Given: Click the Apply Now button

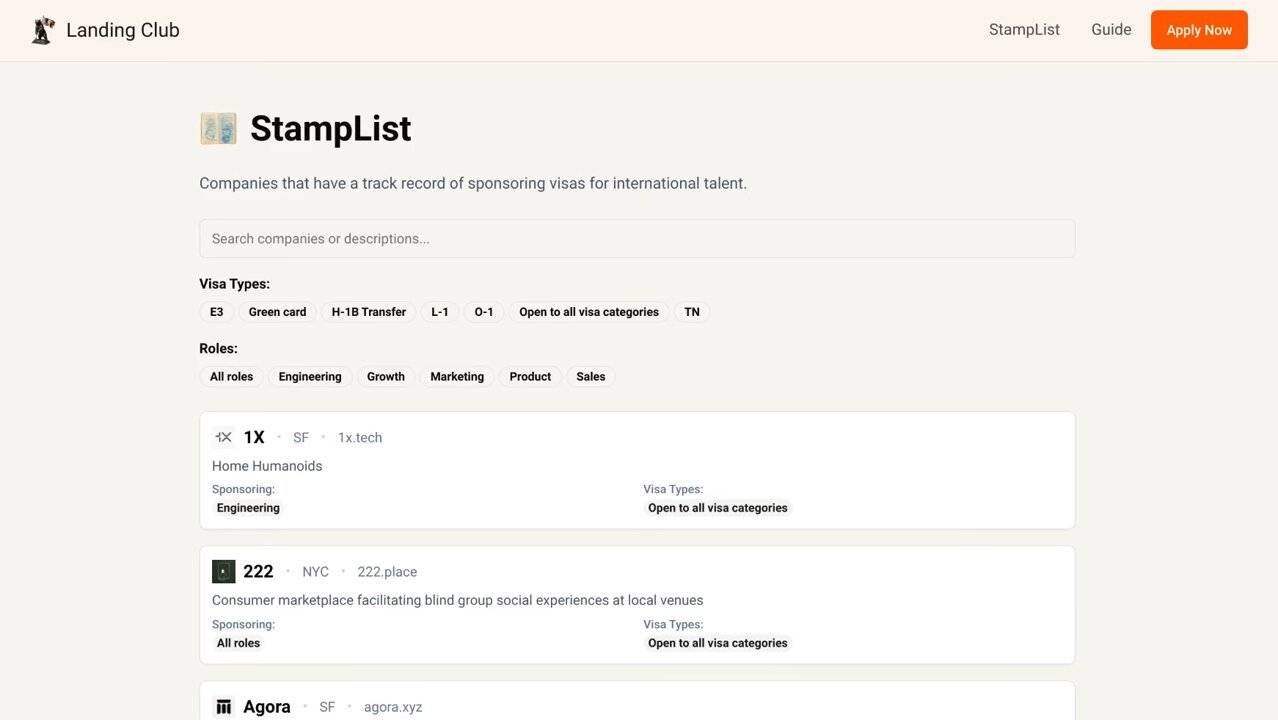Looking at the screenshot, I should (x=1199, y=30).
